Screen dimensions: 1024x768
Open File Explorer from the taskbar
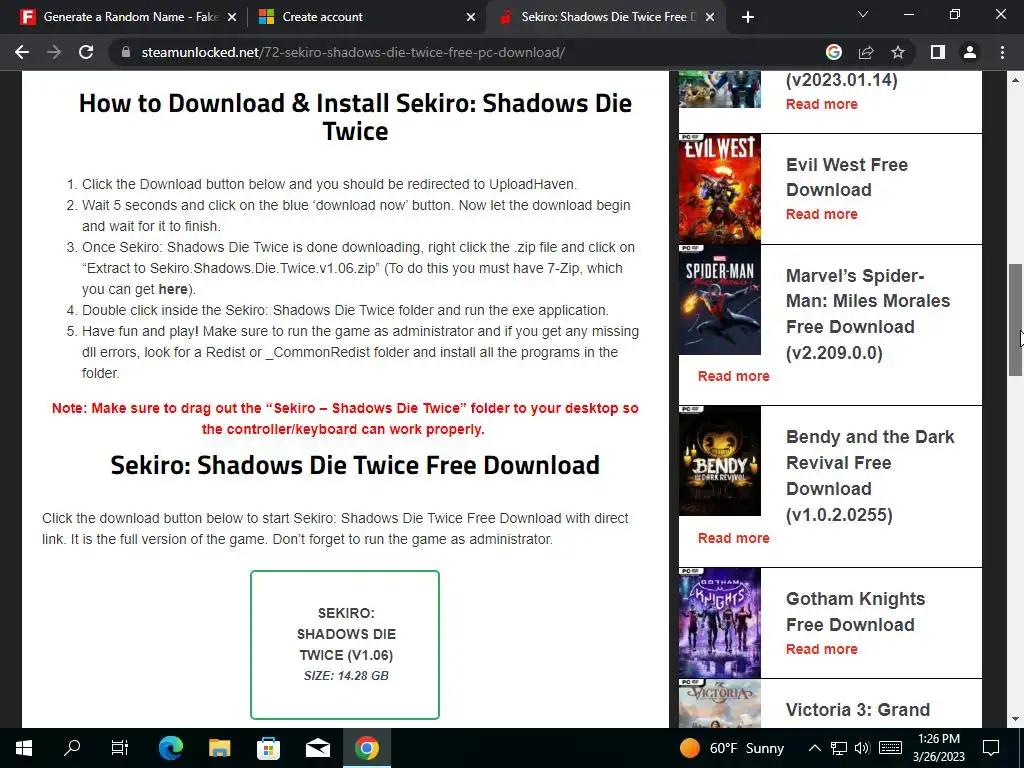[219, 748]
